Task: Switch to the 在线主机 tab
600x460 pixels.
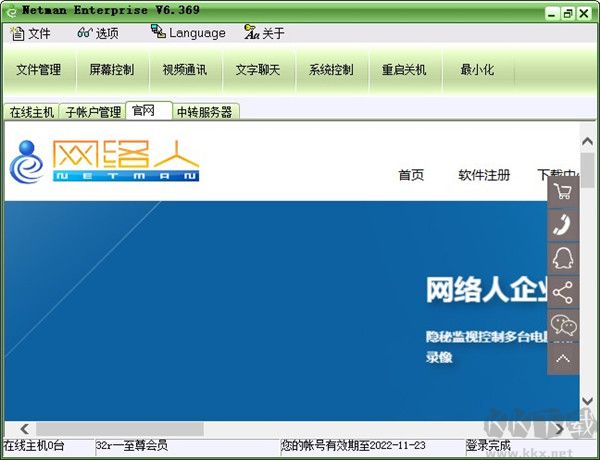Action: pos(32,112)
